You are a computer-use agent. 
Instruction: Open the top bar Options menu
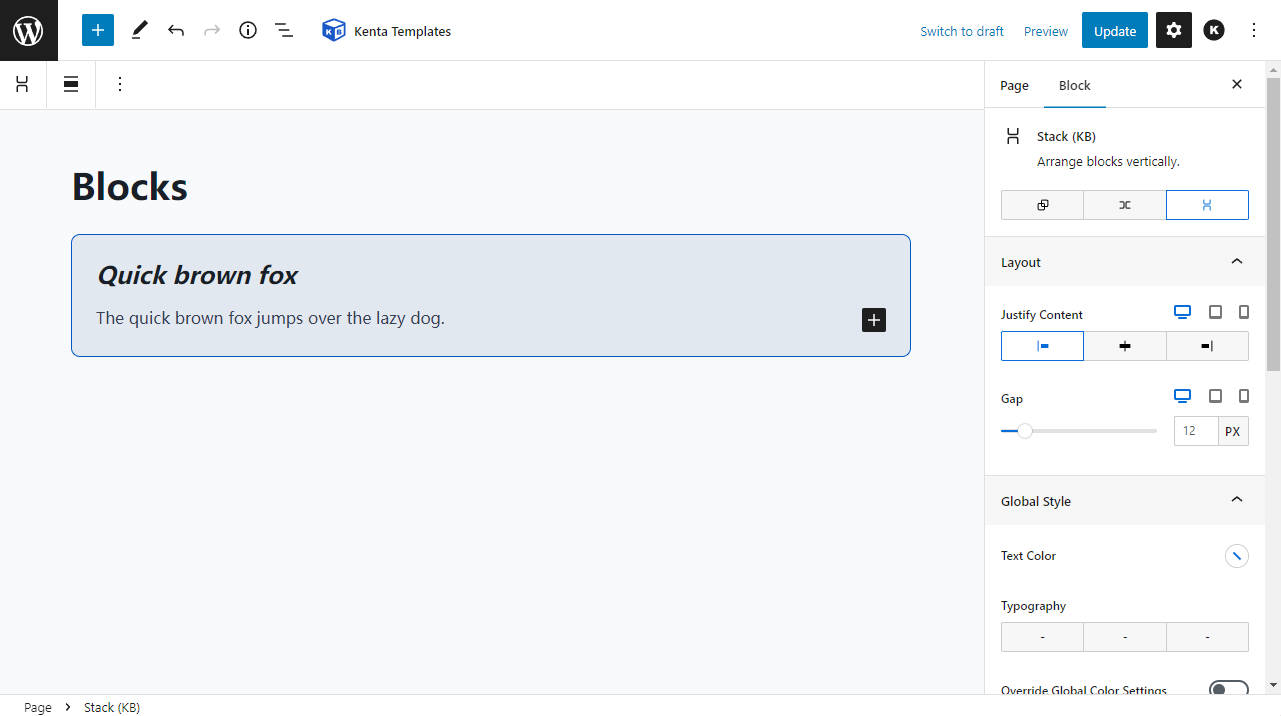click(x=1254, y=30)
